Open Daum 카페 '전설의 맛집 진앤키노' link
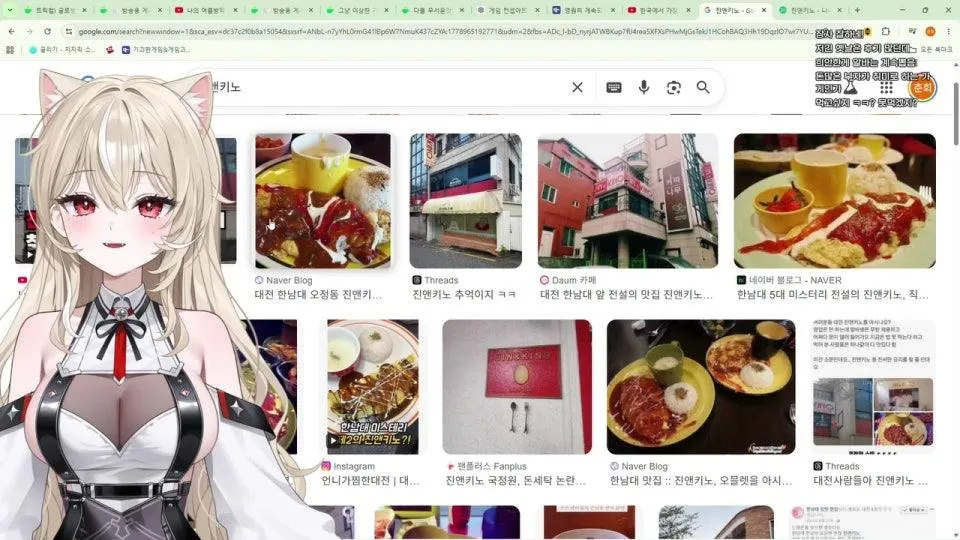Viewport: 960px width, 540px height. [x=626, y=295]
